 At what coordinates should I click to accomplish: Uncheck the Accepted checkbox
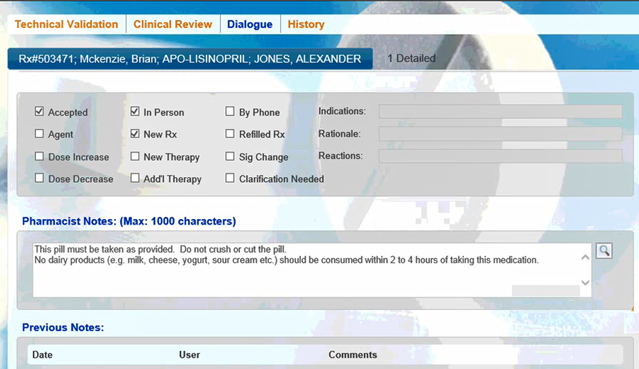(39, 111)
